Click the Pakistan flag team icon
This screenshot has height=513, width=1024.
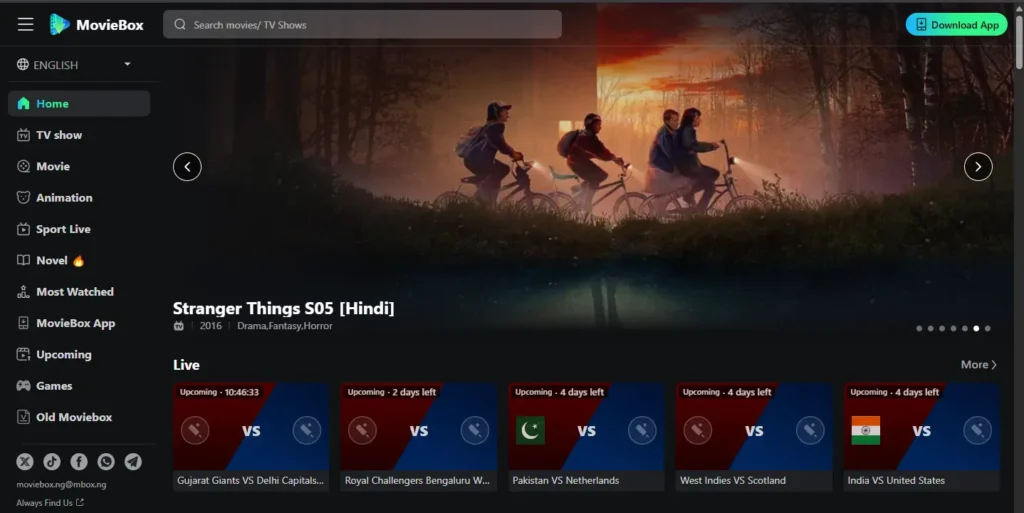530,431
